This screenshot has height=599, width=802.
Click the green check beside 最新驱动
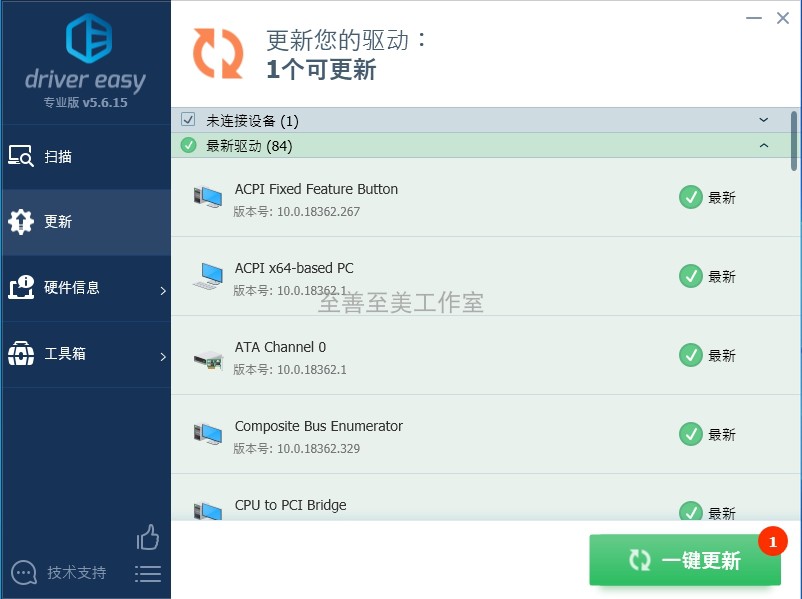(188, 145)
